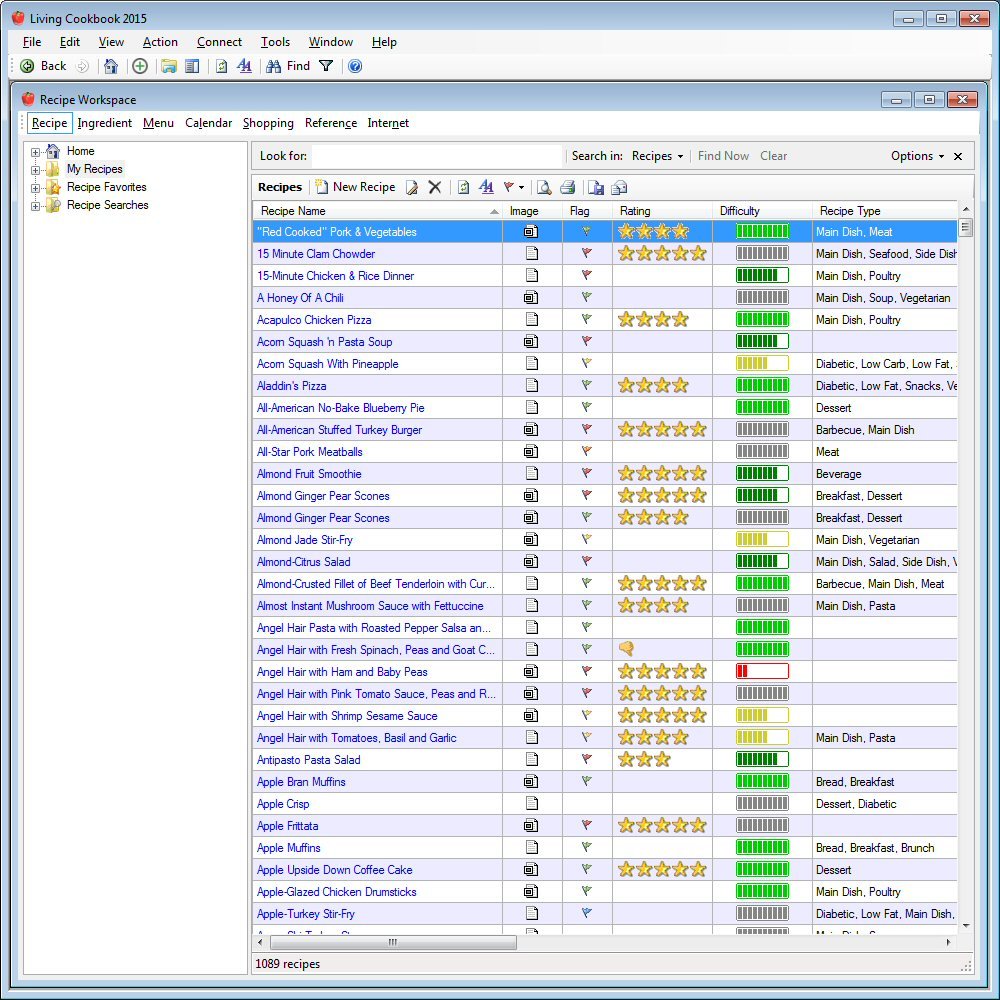
Task: Click the New Recipe button
Action: coord(355,187)
